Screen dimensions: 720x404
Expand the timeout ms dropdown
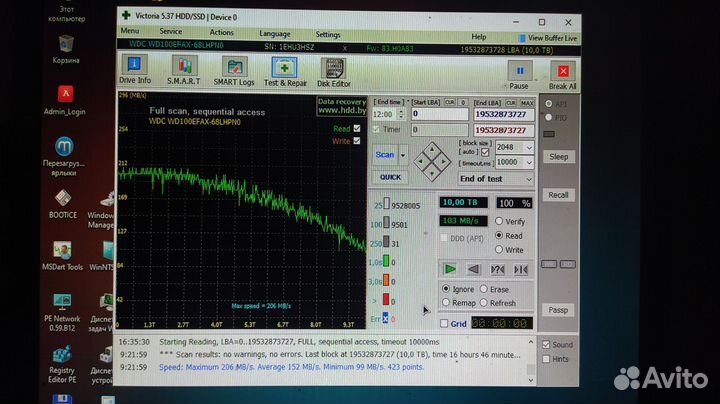[528, 162]
